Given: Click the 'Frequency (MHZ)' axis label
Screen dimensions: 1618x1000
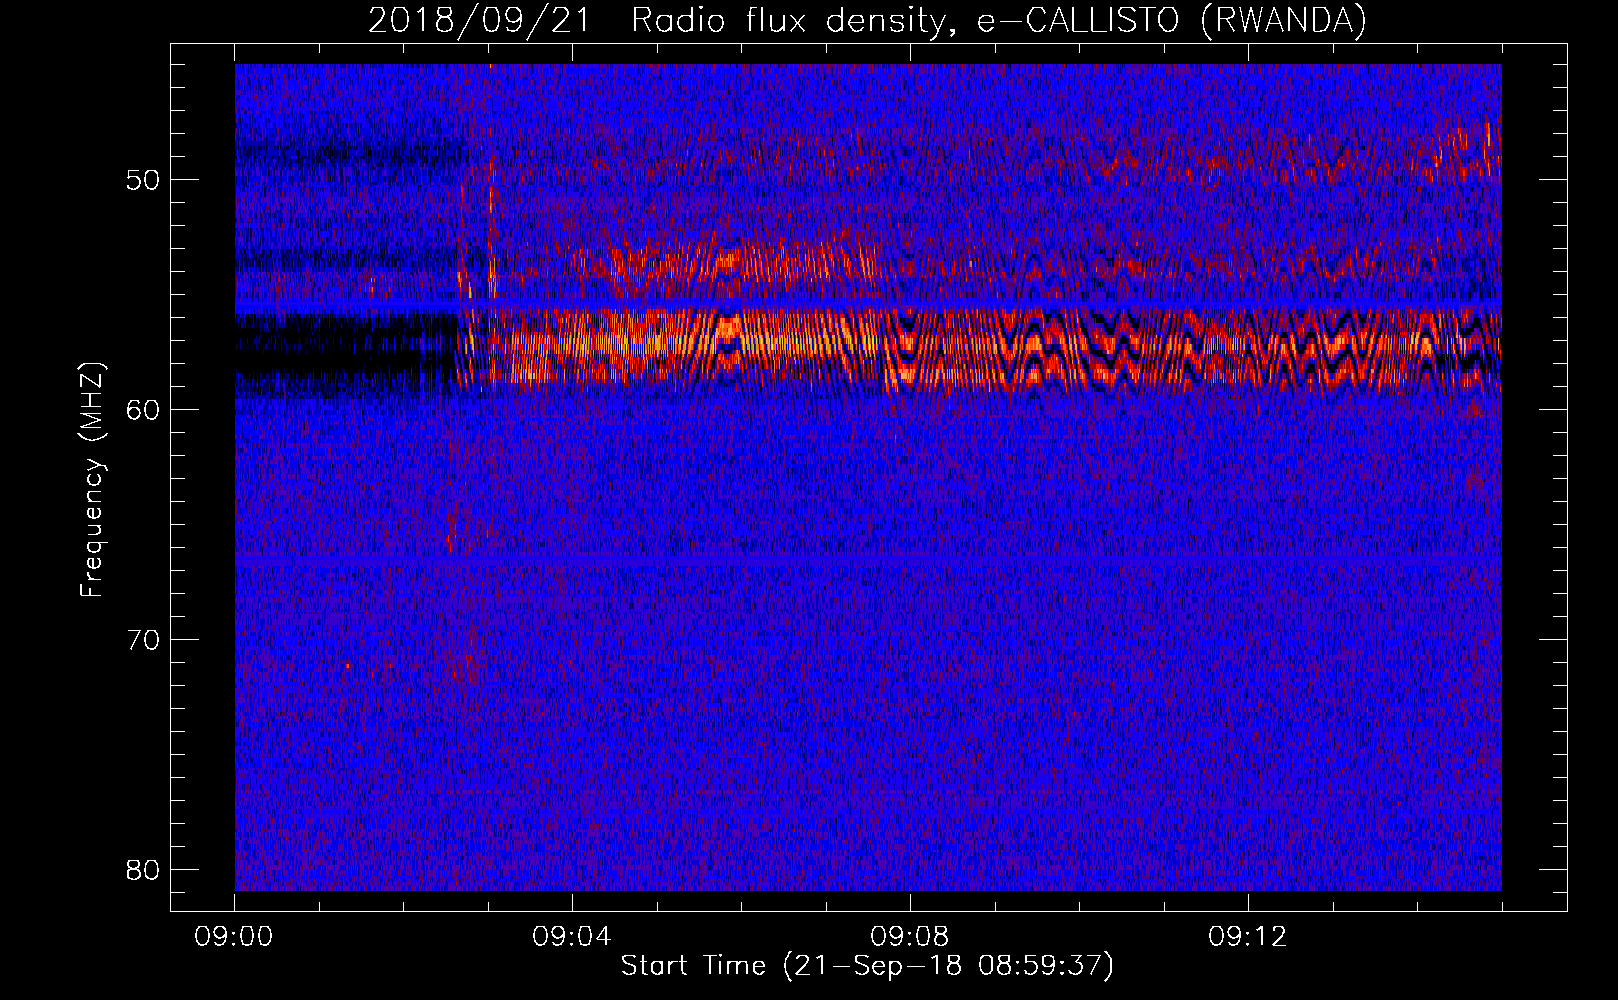Looking at the screenshot, I should (x=92, y=480).
